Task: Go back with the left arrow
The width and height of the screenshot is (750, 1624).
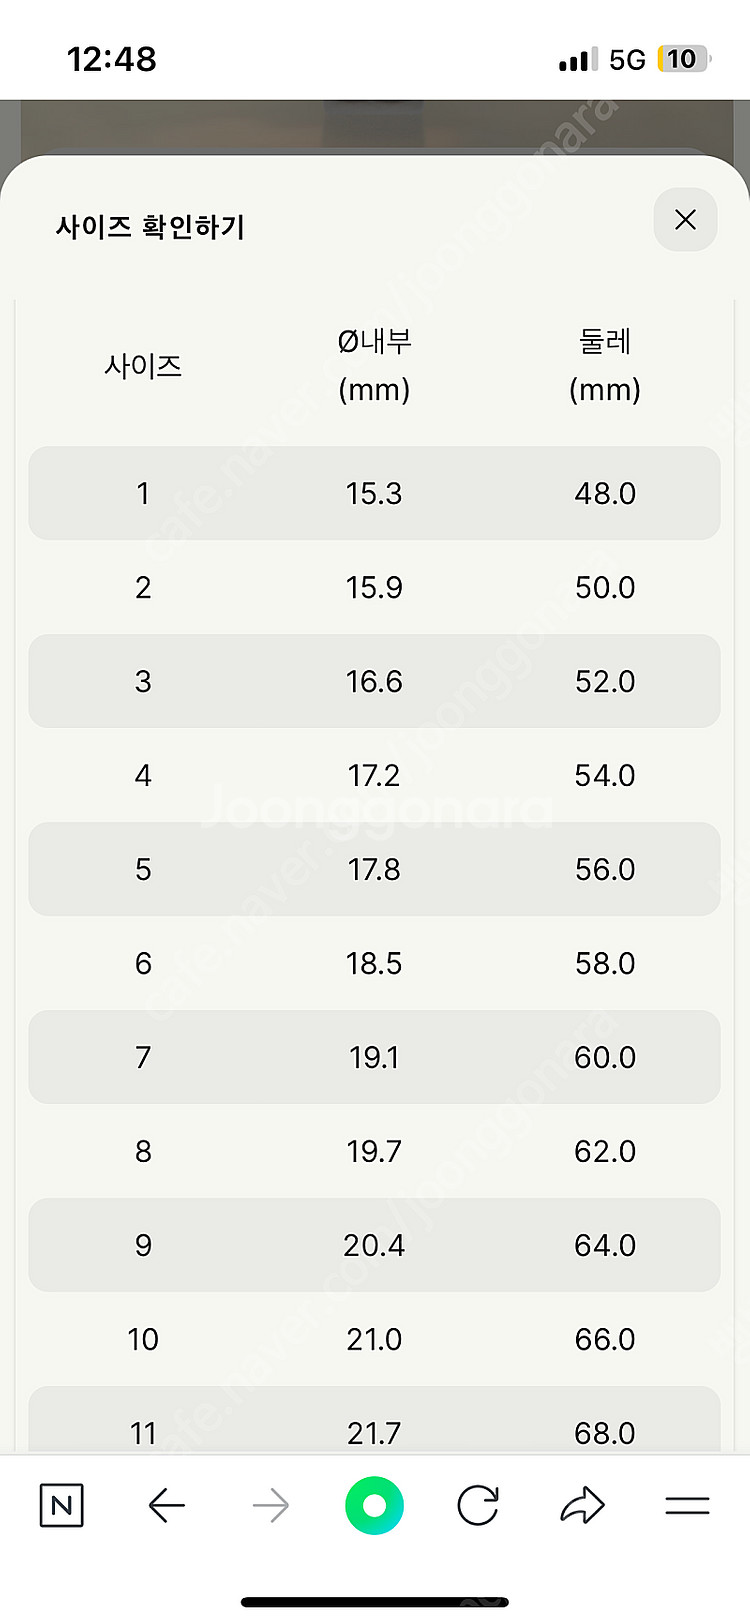Action: tap(166, 1505)
